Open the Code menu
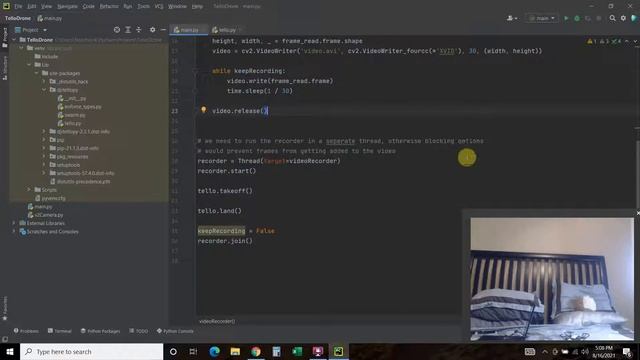The height and width of the screenshot is (360, 640). pyautogui.click(x=89, y=7)
